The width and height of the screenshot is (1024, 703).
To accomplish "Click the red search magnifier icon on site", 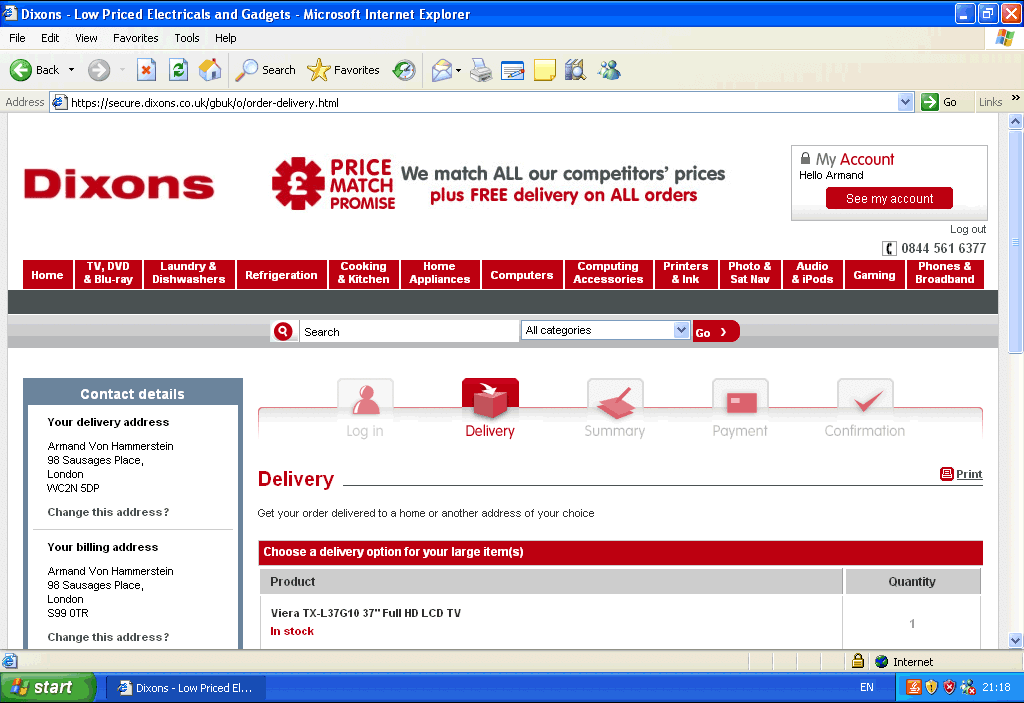I will coord(283,331).
